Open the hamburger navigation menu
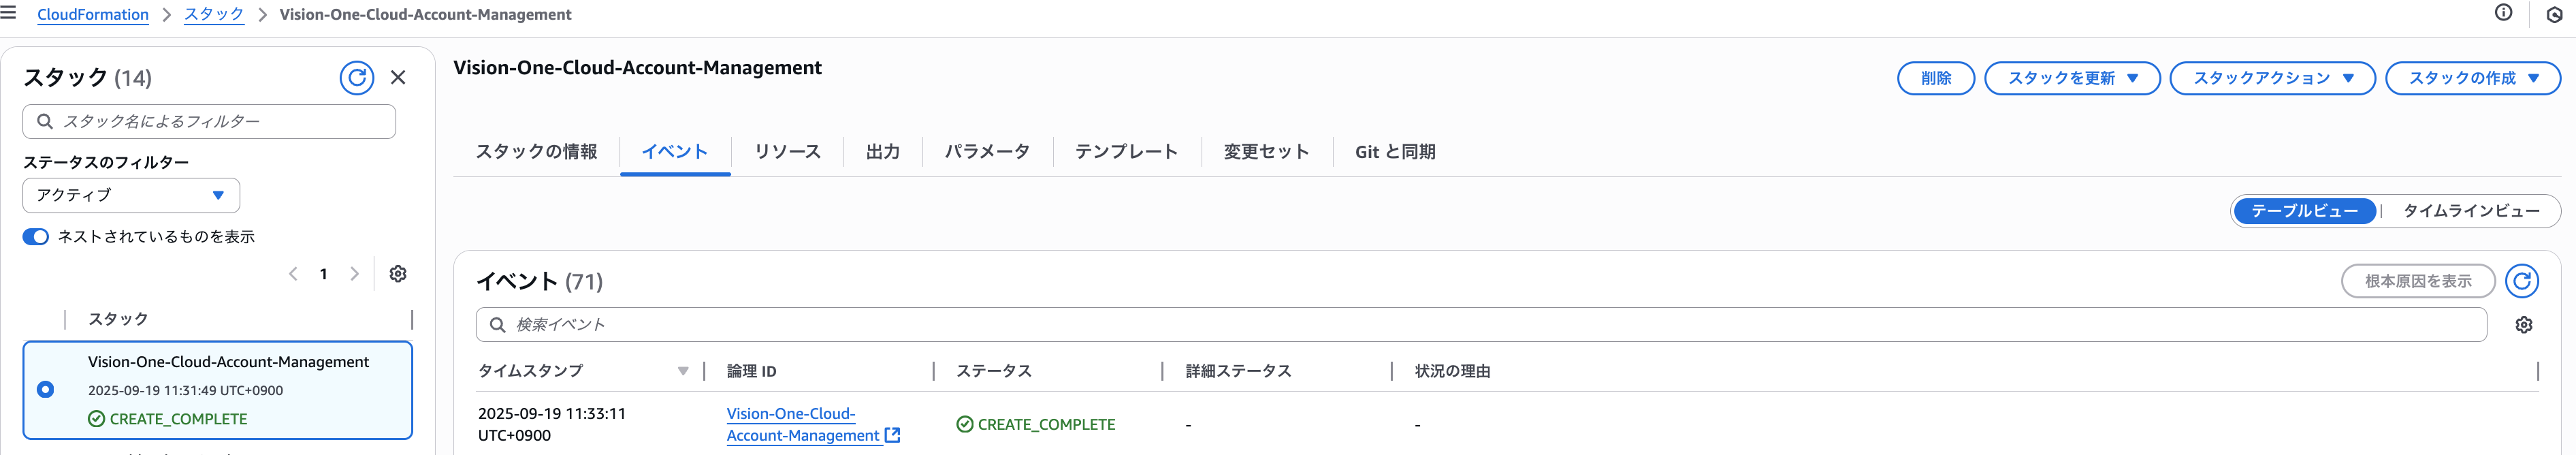 tap(8, 13)
